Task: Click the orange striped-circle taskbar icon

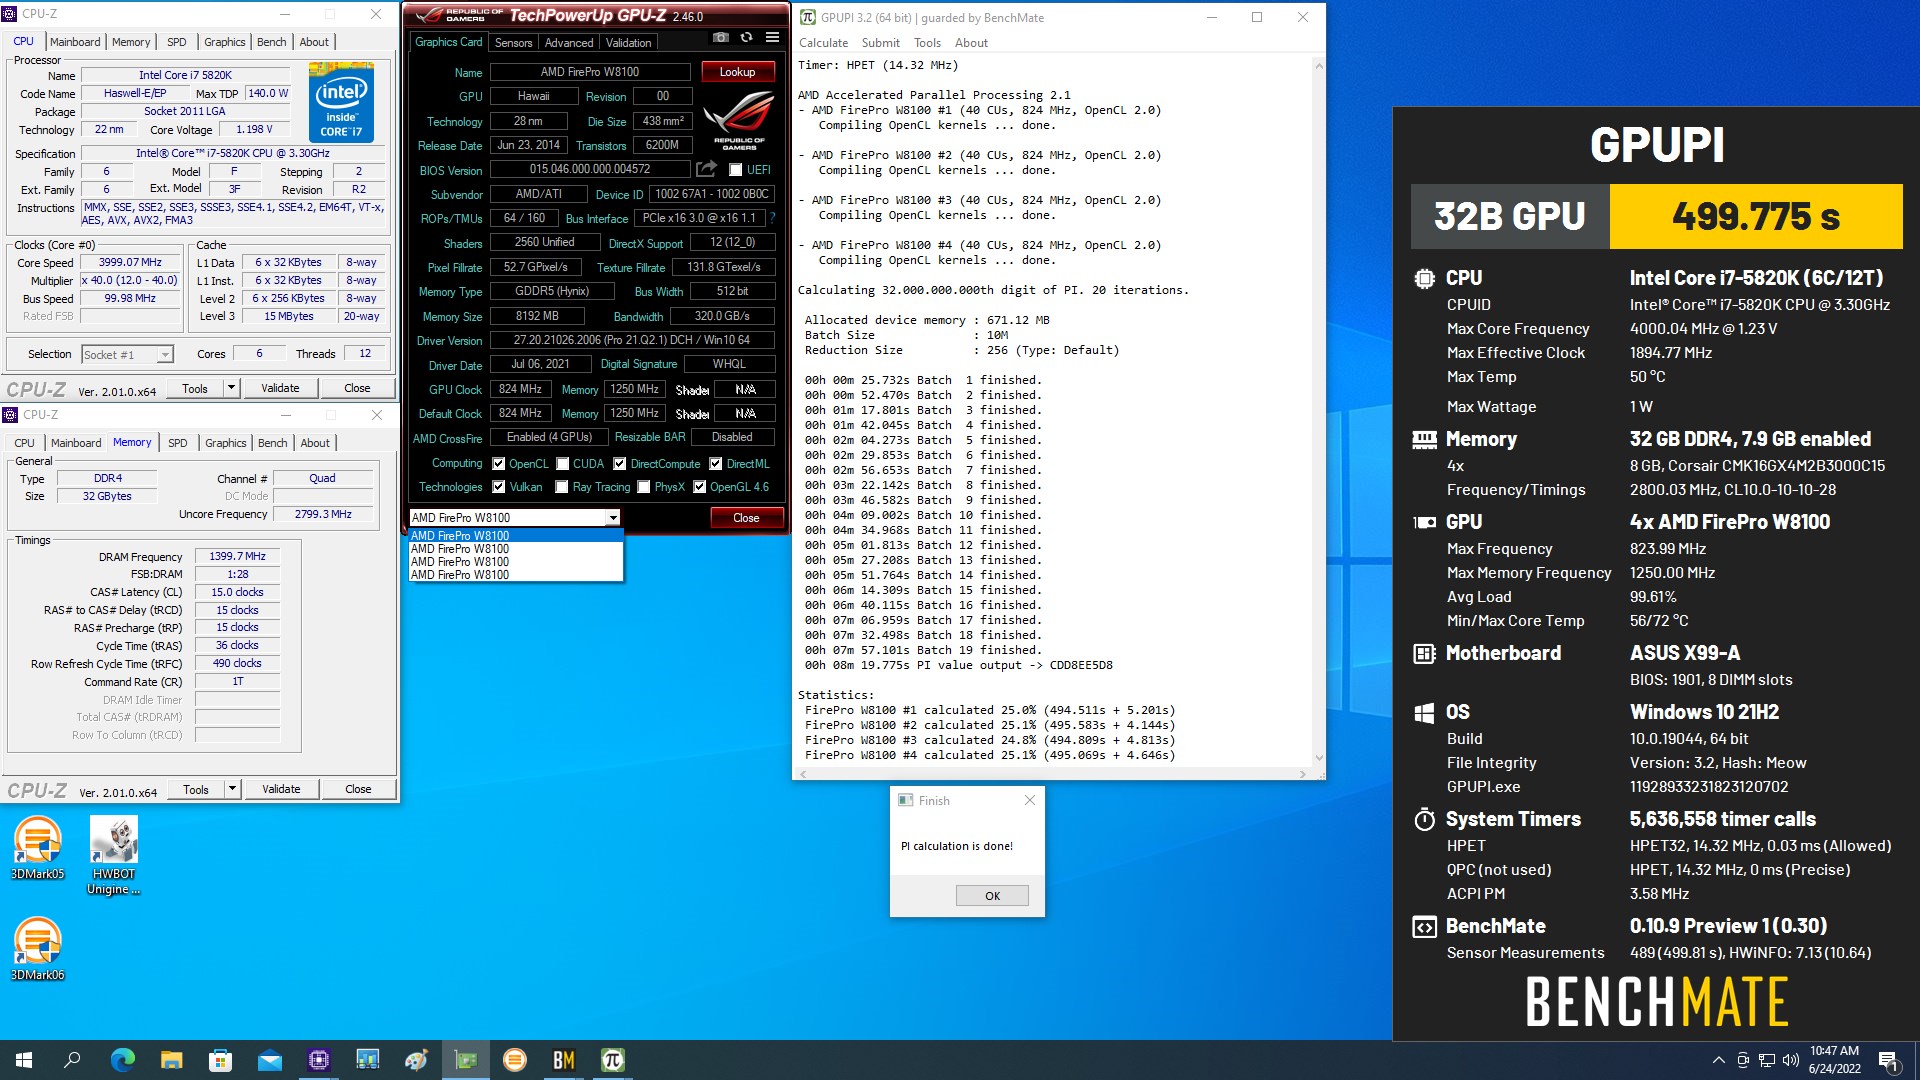Action: pos(514,1060)
